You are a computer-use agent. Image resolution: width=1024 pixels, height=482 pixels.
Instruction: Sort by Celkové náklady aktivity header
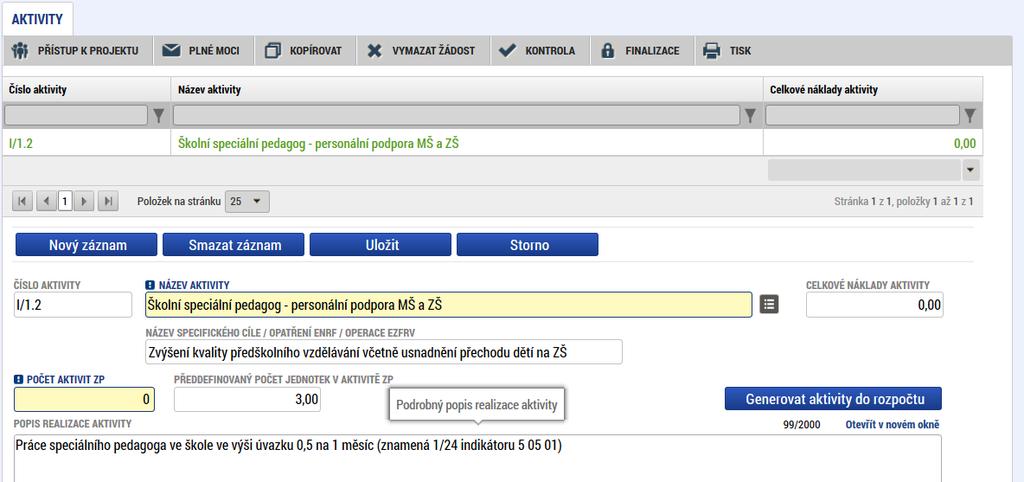coord(872,90)
